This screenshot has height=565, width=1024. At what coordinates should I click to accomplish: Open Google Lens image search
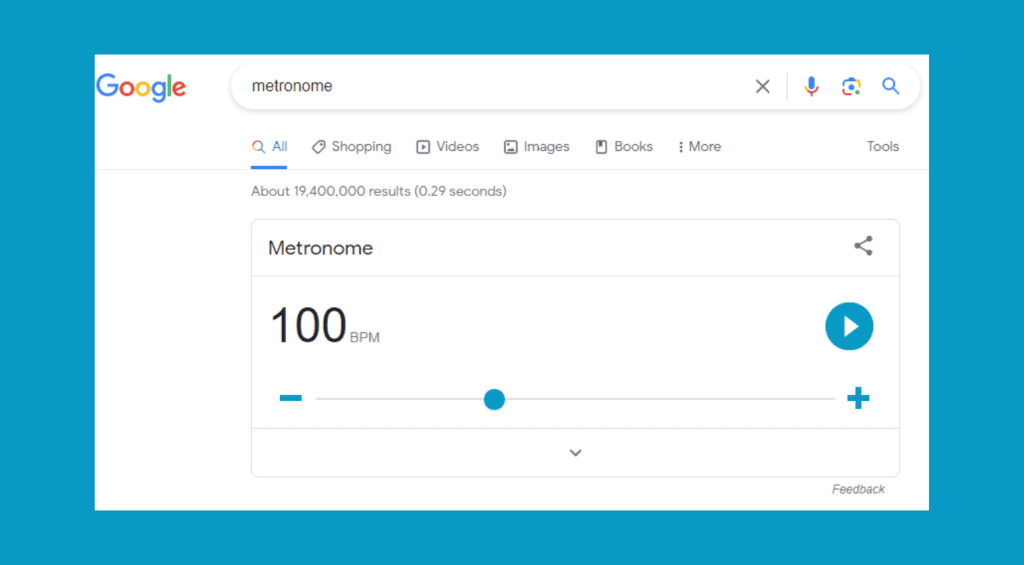[851, 87]
